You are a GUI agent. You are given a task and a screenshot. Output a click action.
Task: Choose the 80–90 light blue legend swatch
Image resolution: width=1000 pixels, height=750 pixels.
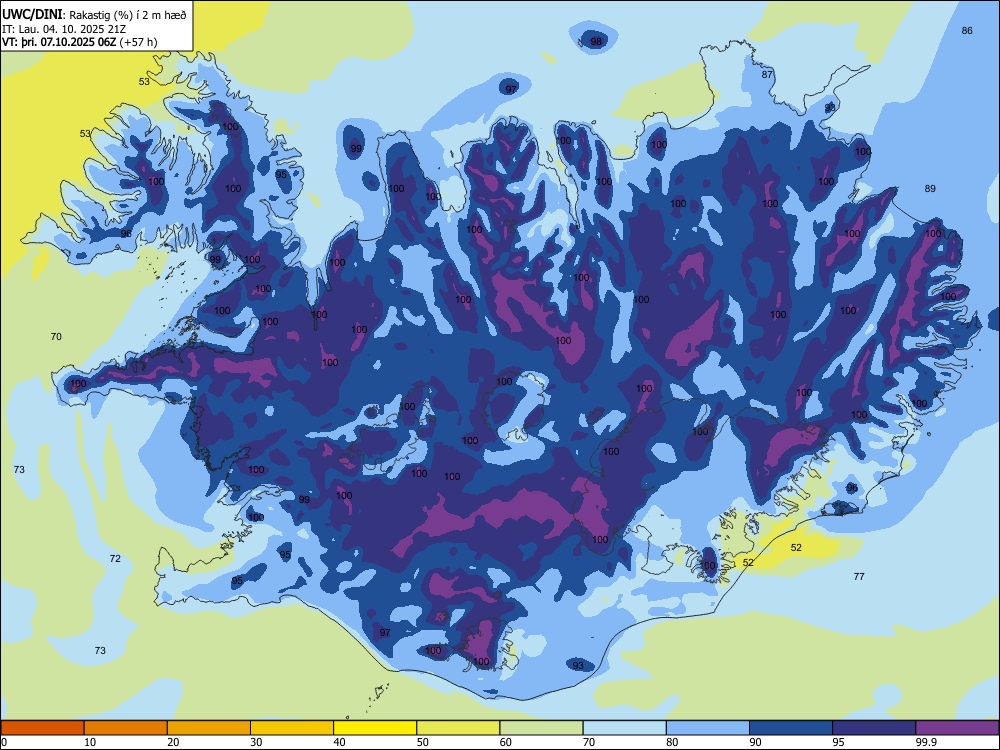[708, 728]
